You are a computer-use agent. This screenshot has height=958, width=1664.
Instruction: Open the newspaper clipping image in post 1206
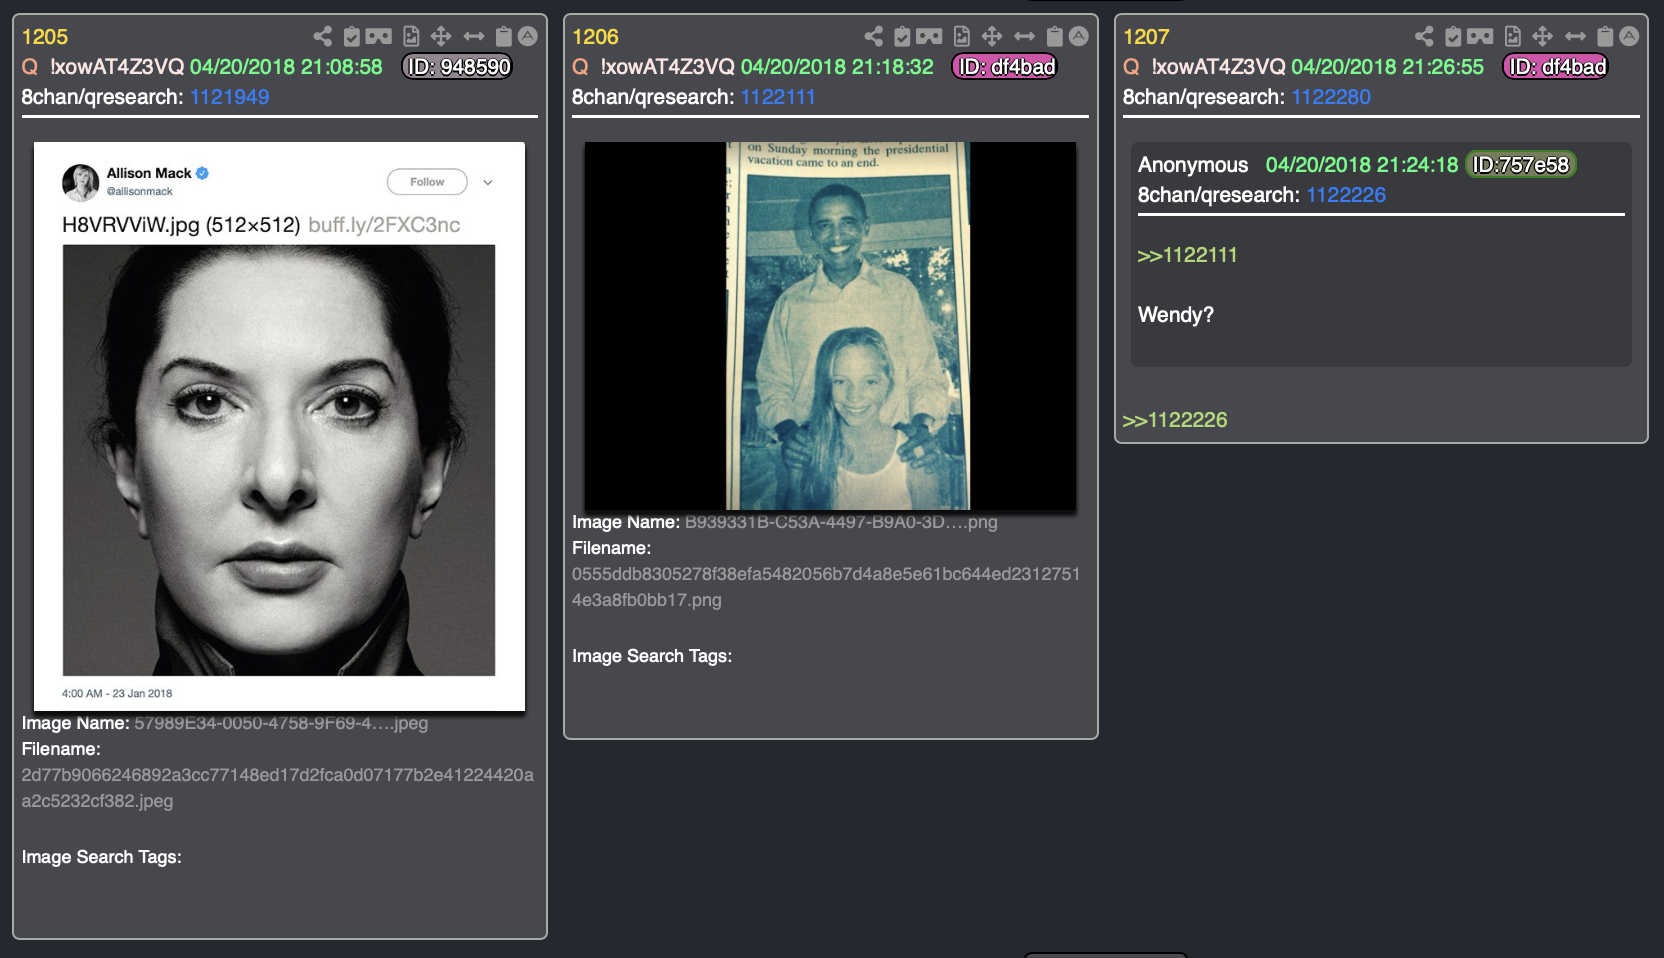tap(830, 326)
